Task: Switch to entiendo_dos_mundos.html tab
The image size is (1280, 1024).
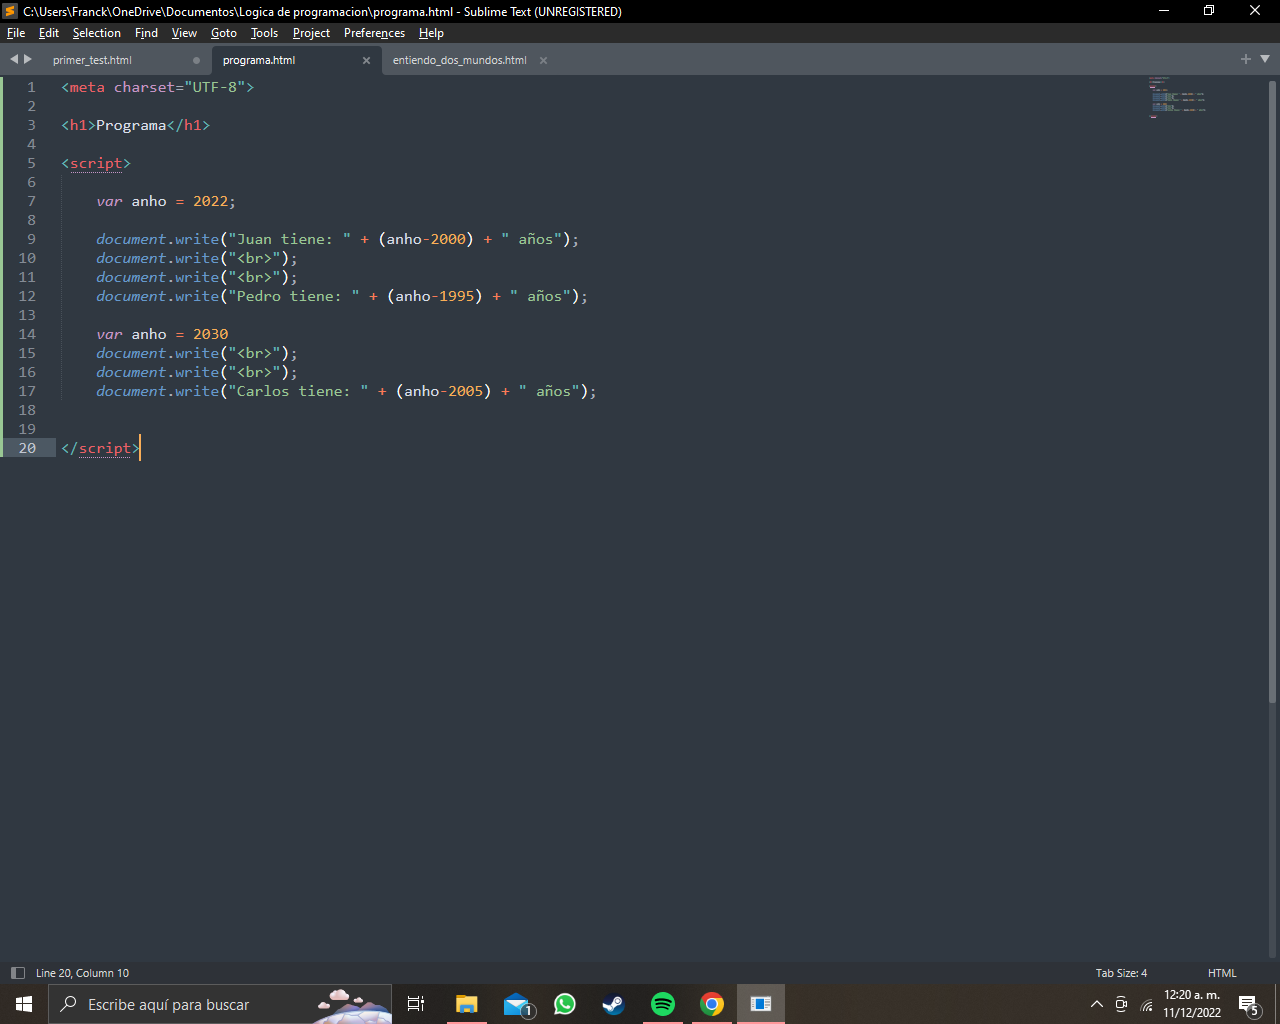Action: click(459, 60)
